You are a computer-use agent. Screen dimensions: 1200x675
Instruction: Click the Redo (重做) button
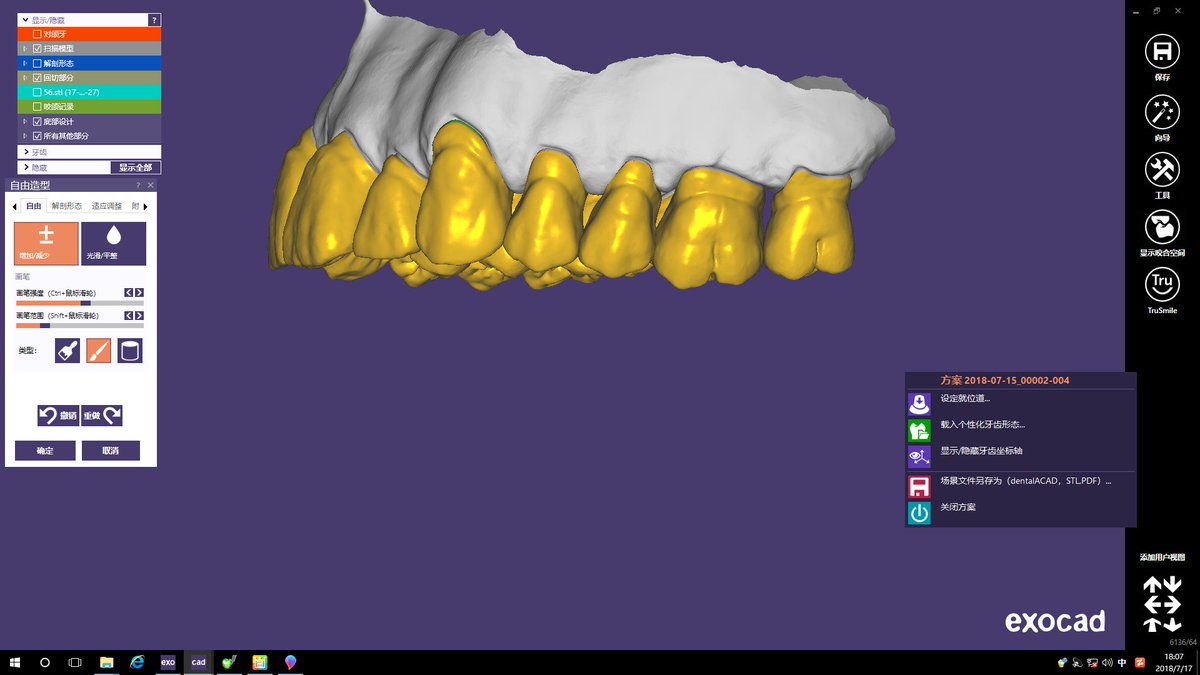coord(102,415)
